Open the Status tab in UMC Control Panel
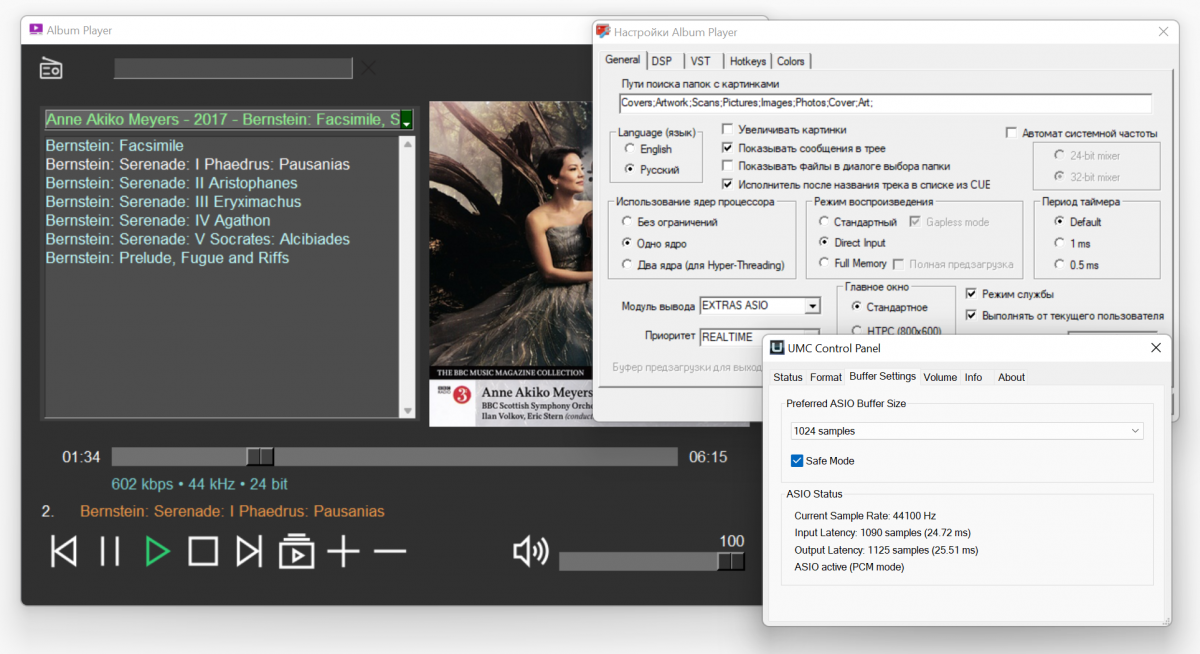Viewport: 1200px width, 654px height. [788, 377]
